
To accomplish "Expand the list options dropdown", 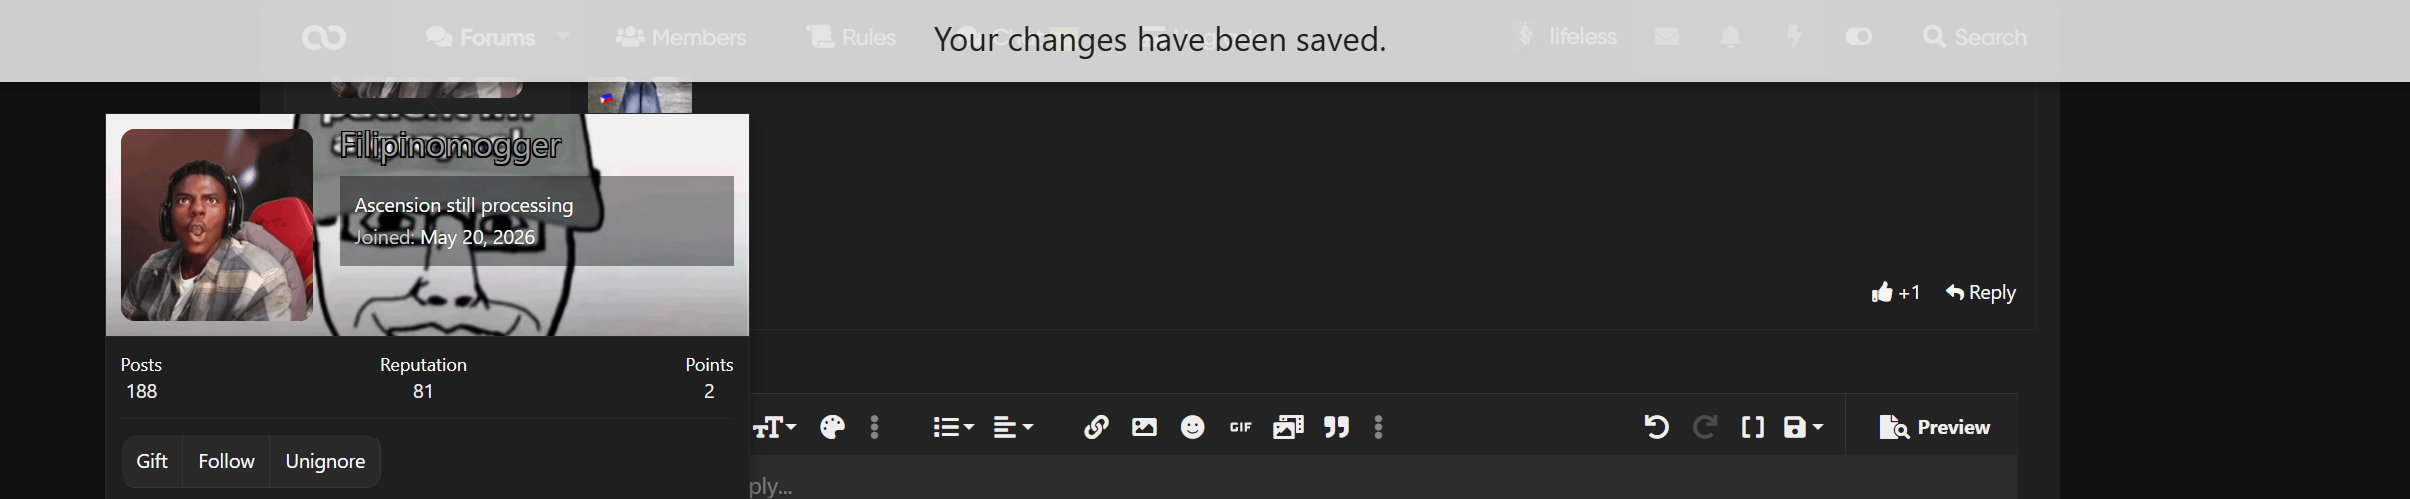I will pyautogui.click(x=953, y=428).
